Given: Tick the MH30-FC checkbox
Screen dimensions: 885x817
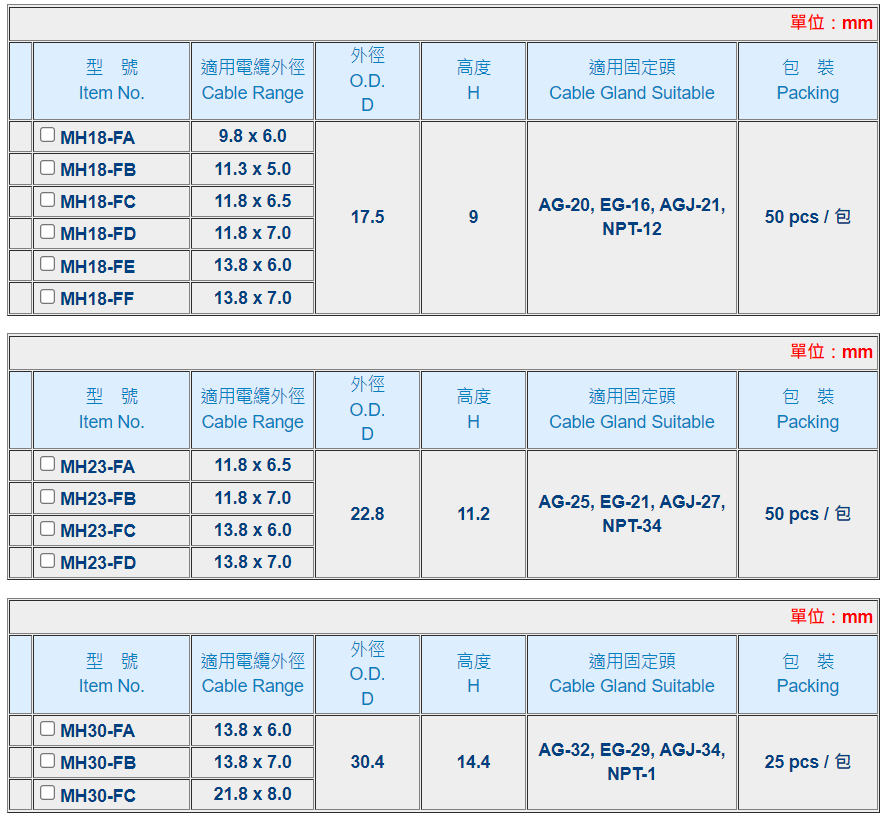Looking at the screenshot, I should tap(47, 794).
